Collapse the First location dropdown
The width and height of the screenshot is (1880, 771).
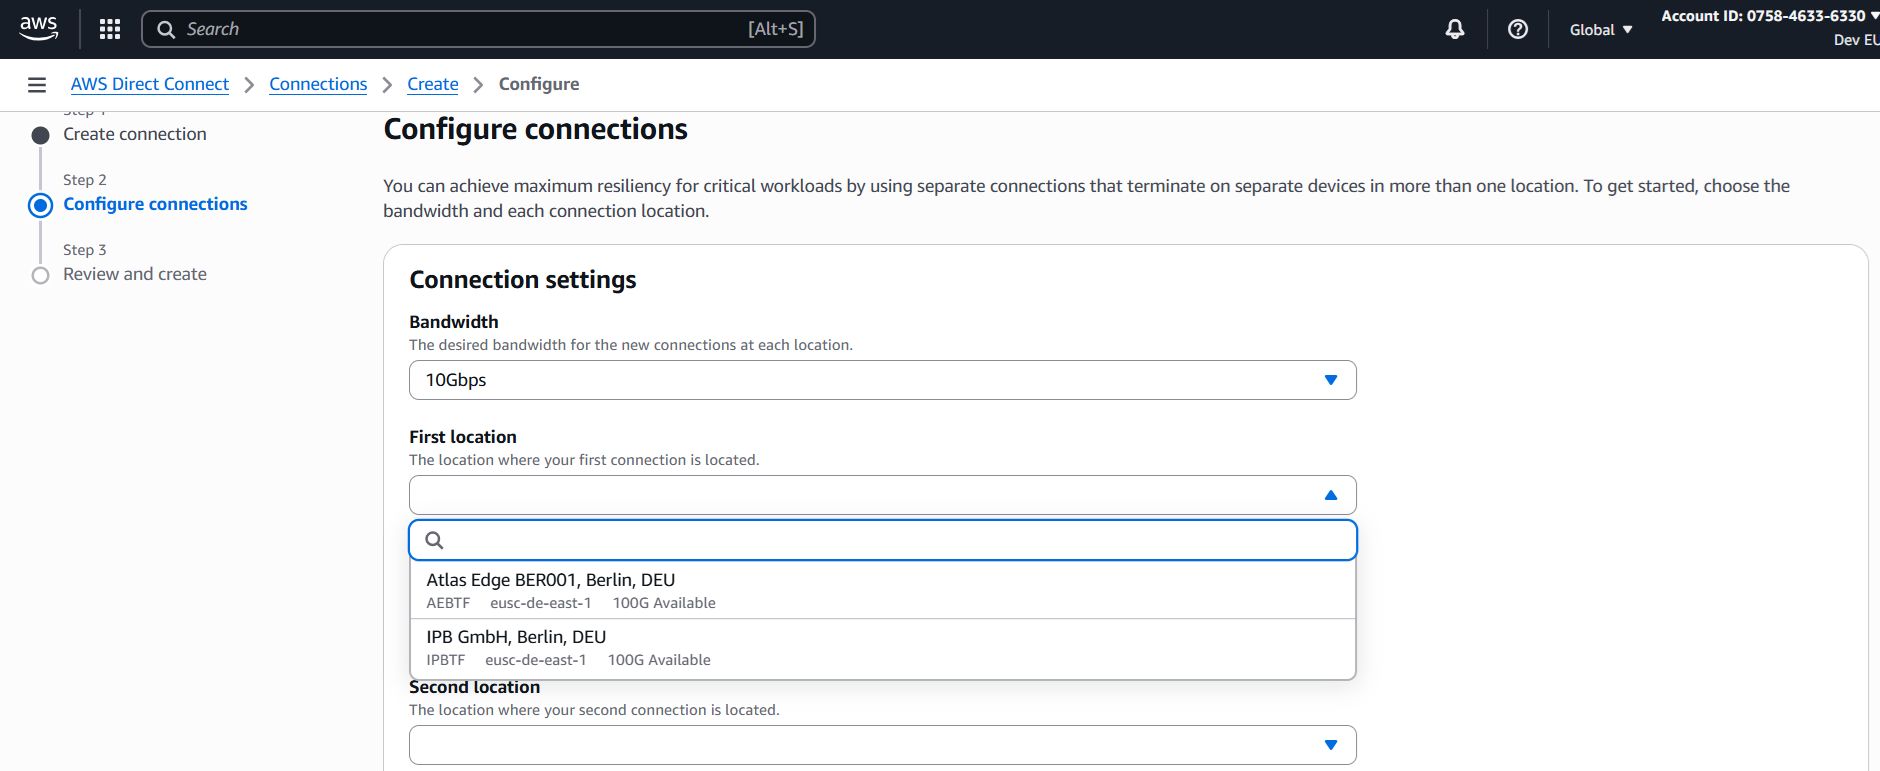pyautogui.click(x=883, y=495)
